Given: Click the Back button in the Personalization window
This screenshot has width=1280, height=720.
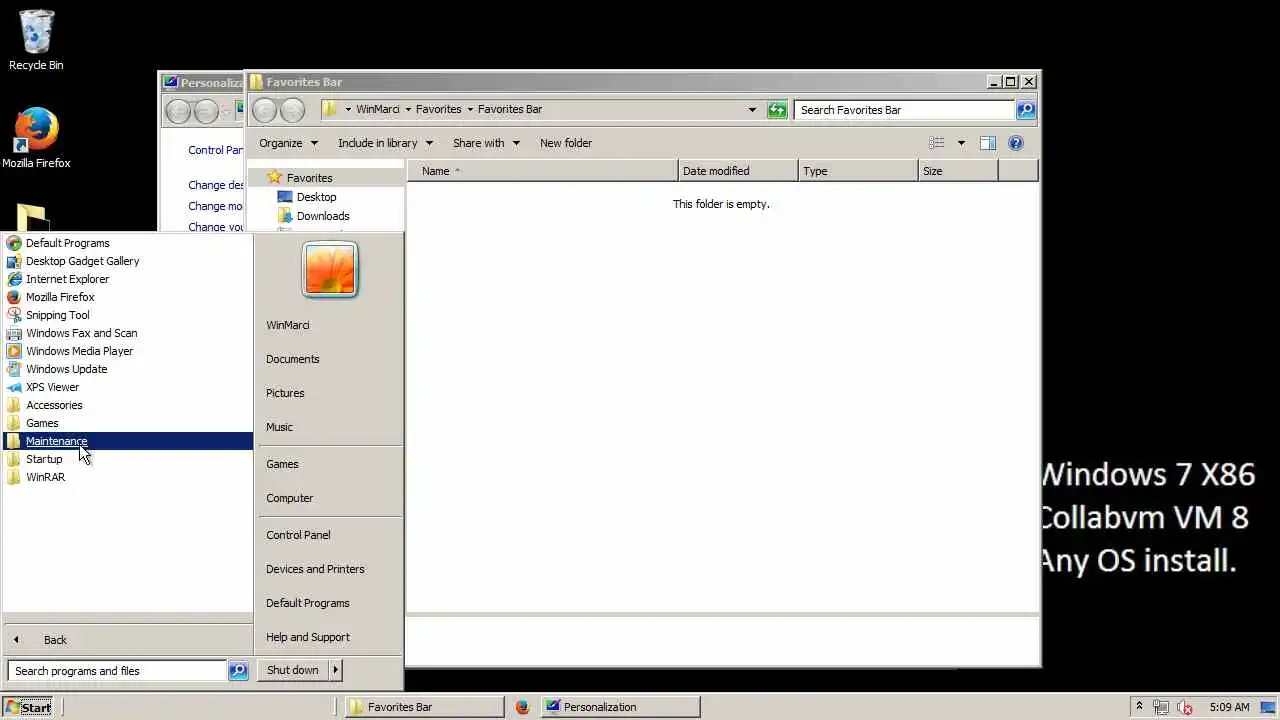Looking at the screenshot, I should pos(177,111).
